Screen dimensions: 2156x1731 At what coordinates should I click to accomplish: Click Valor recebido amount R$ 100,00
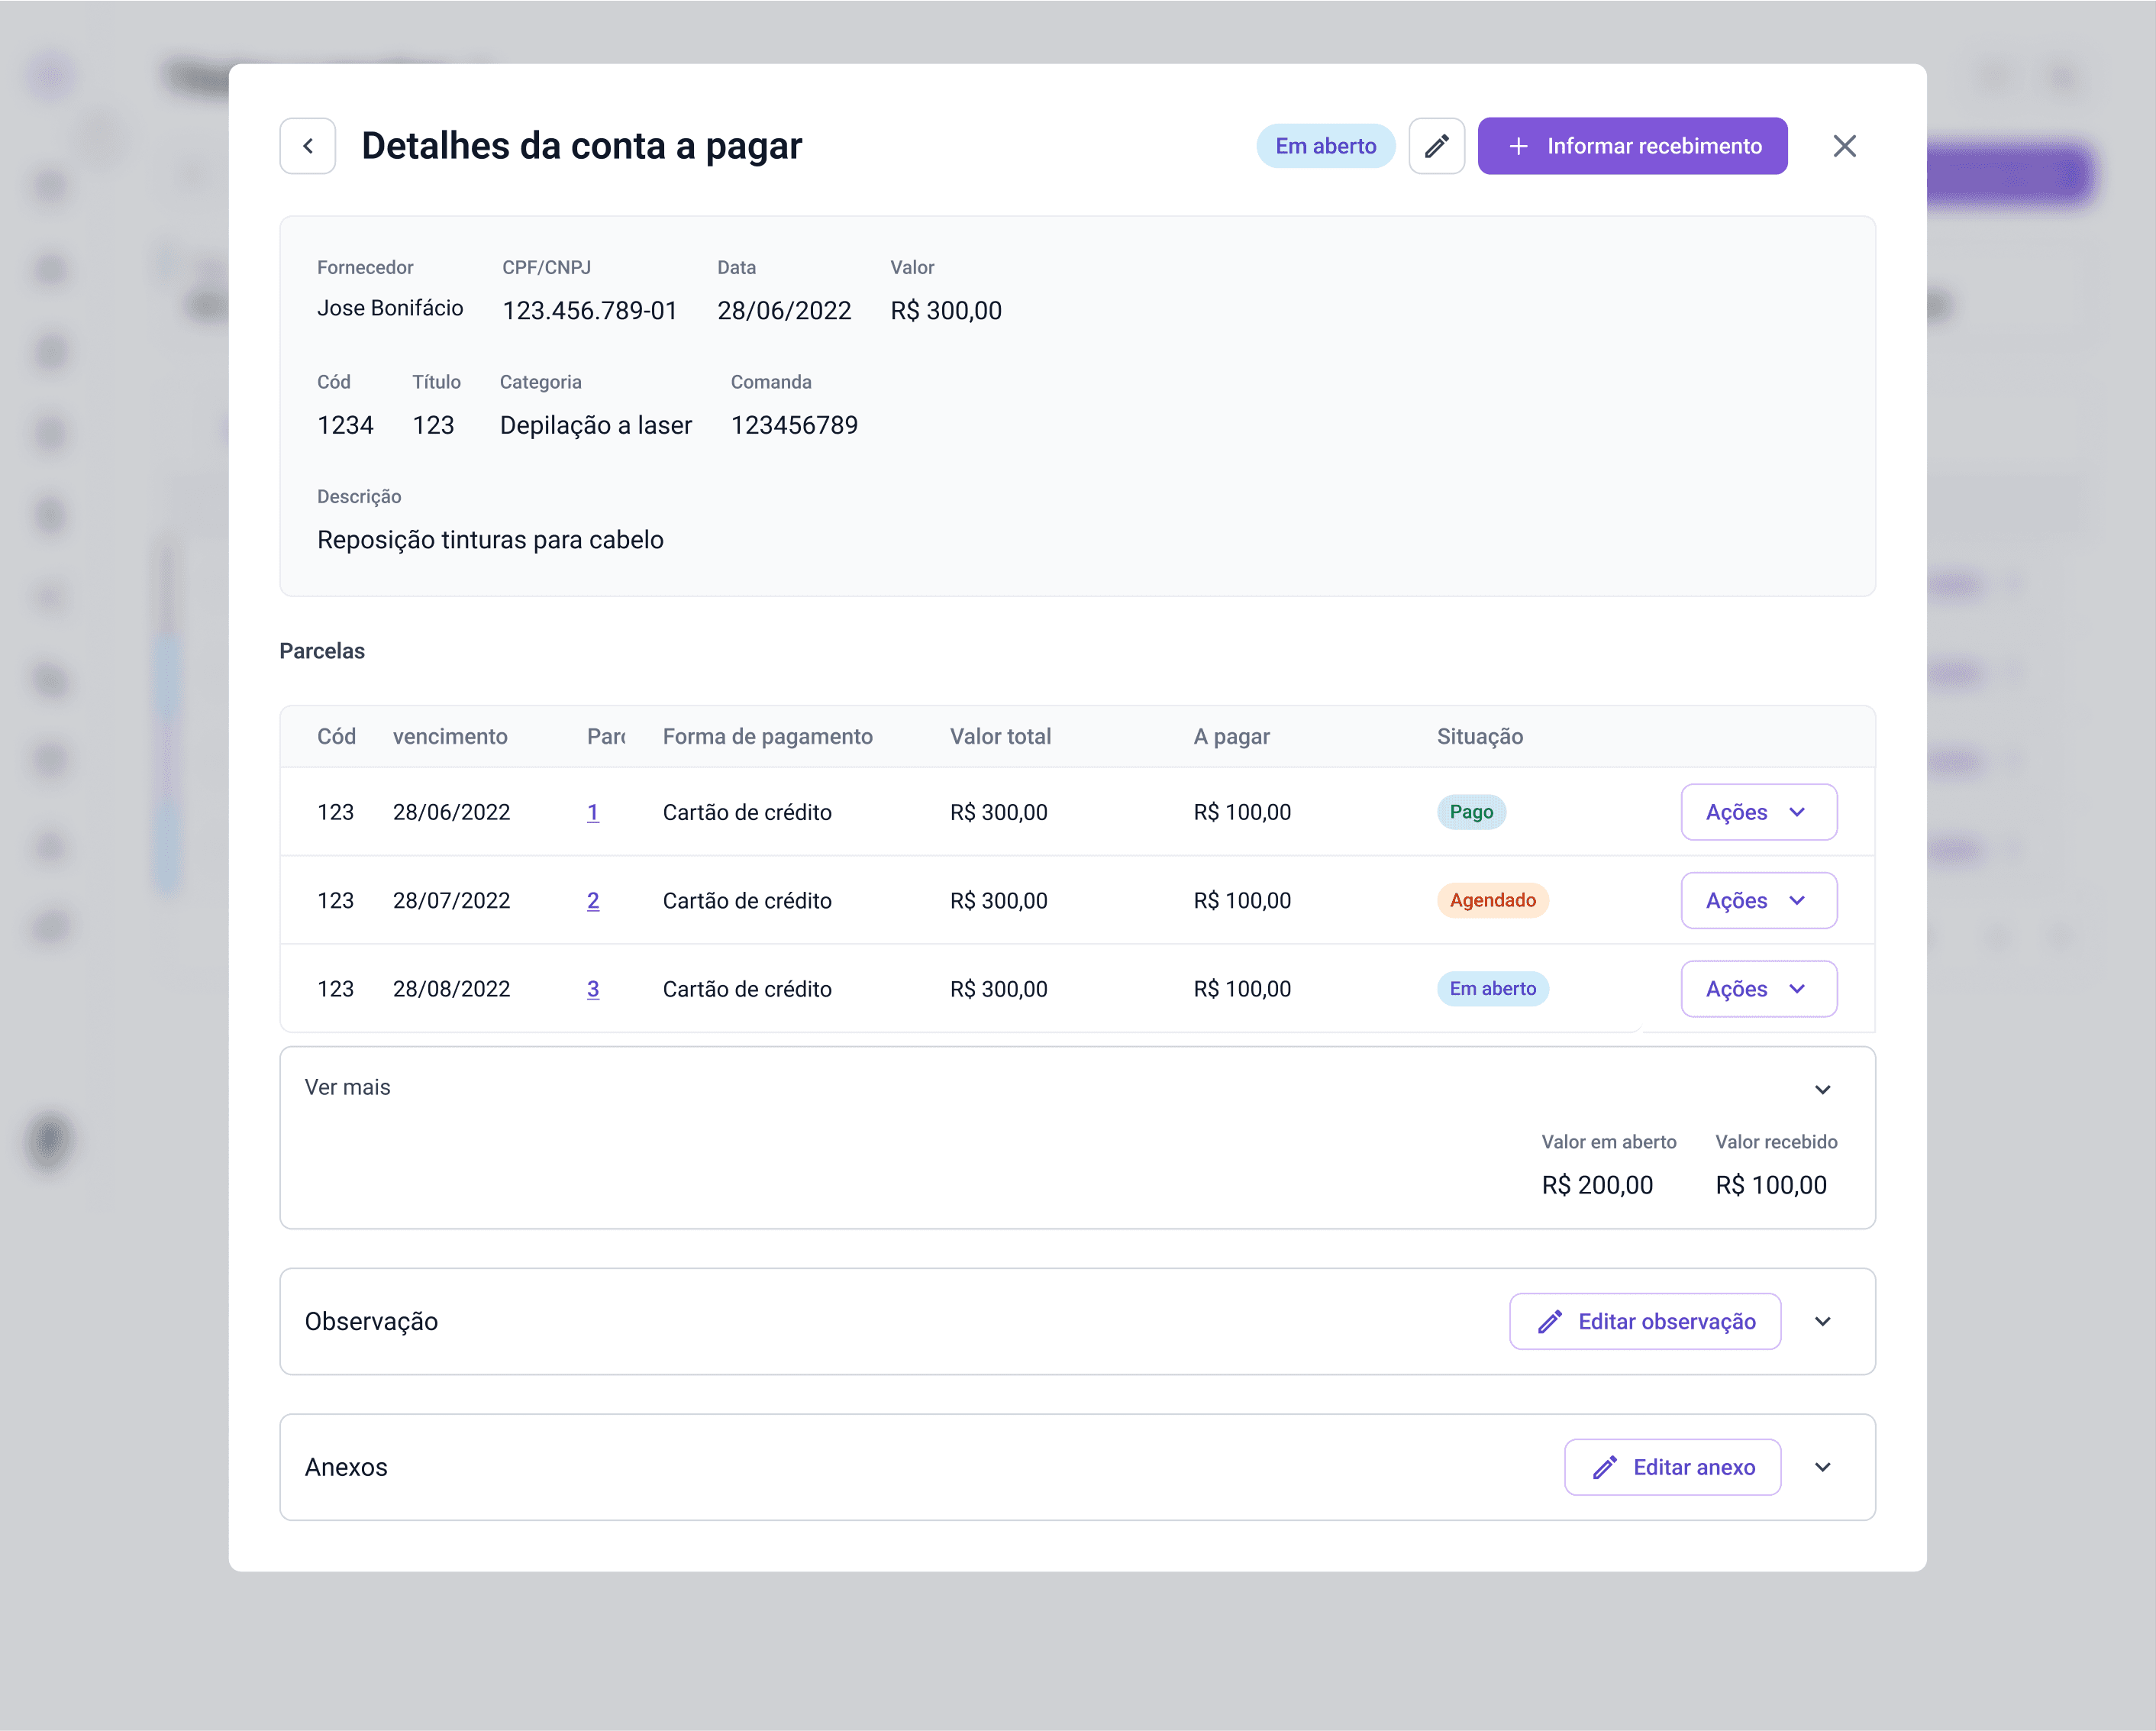[1770, 1185]
